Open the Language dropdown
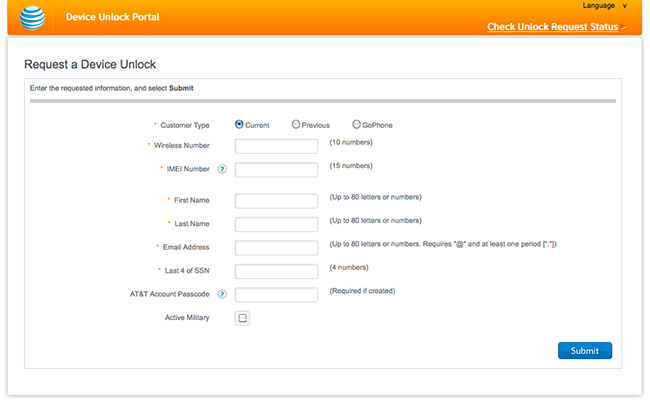650x406 pixels. pyautogui.click(x=605, y=6)
